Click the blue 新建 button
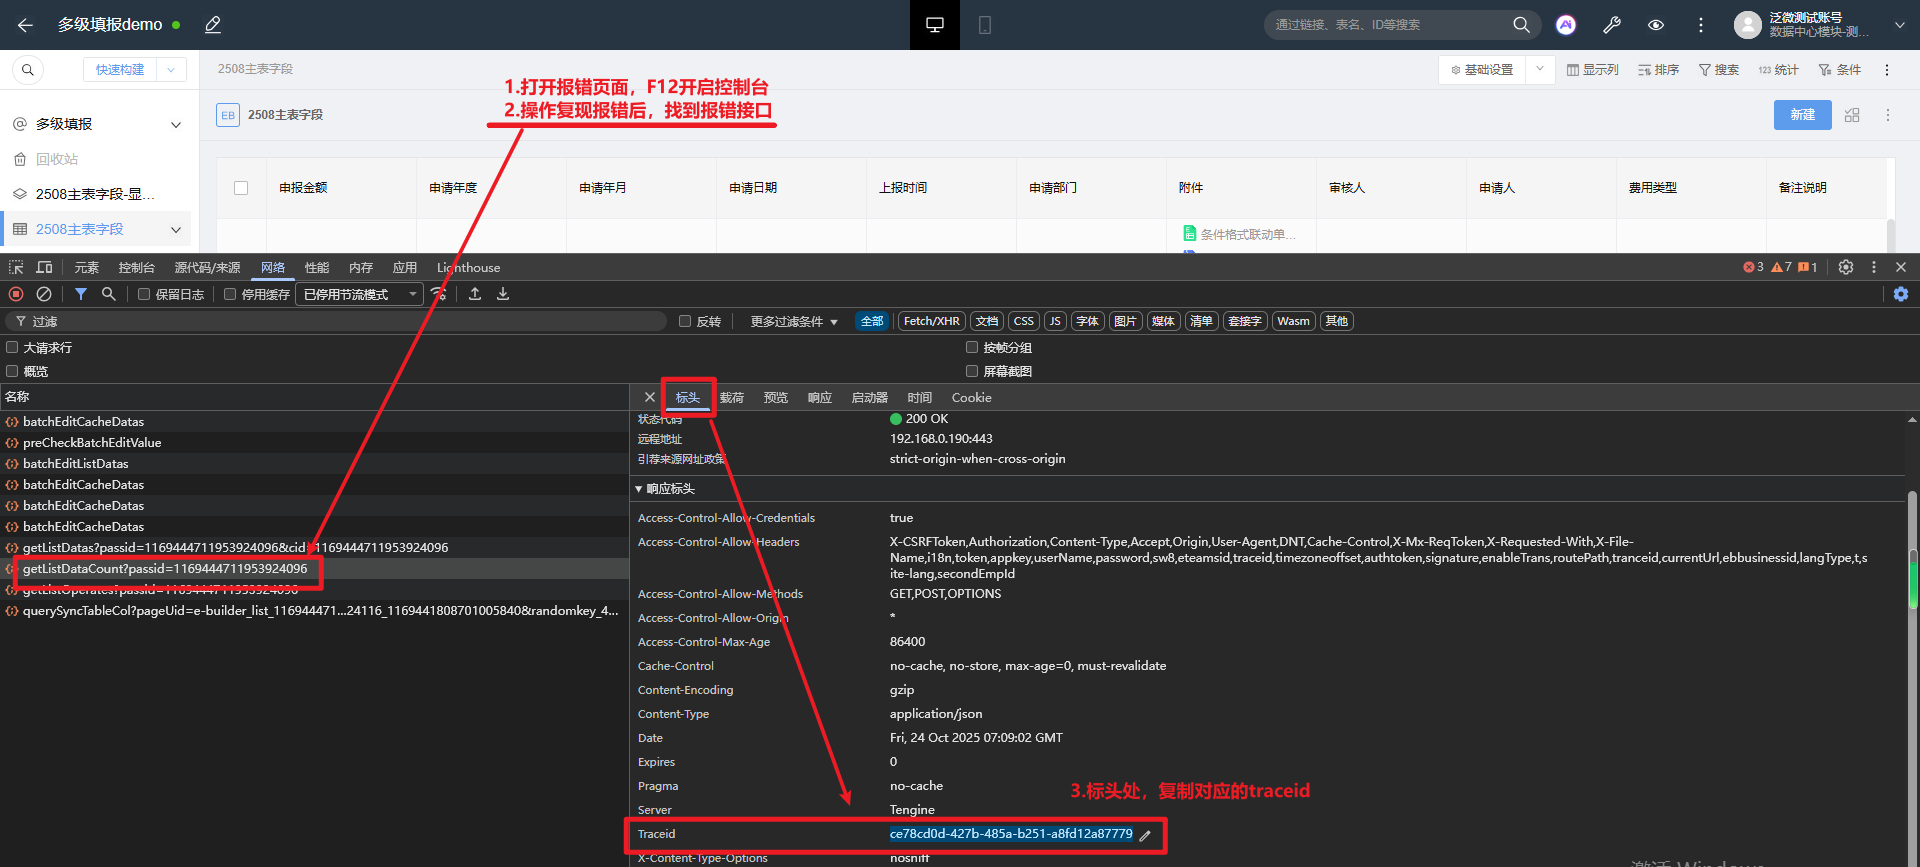The image size is (1920, 867). (1802, 115)
